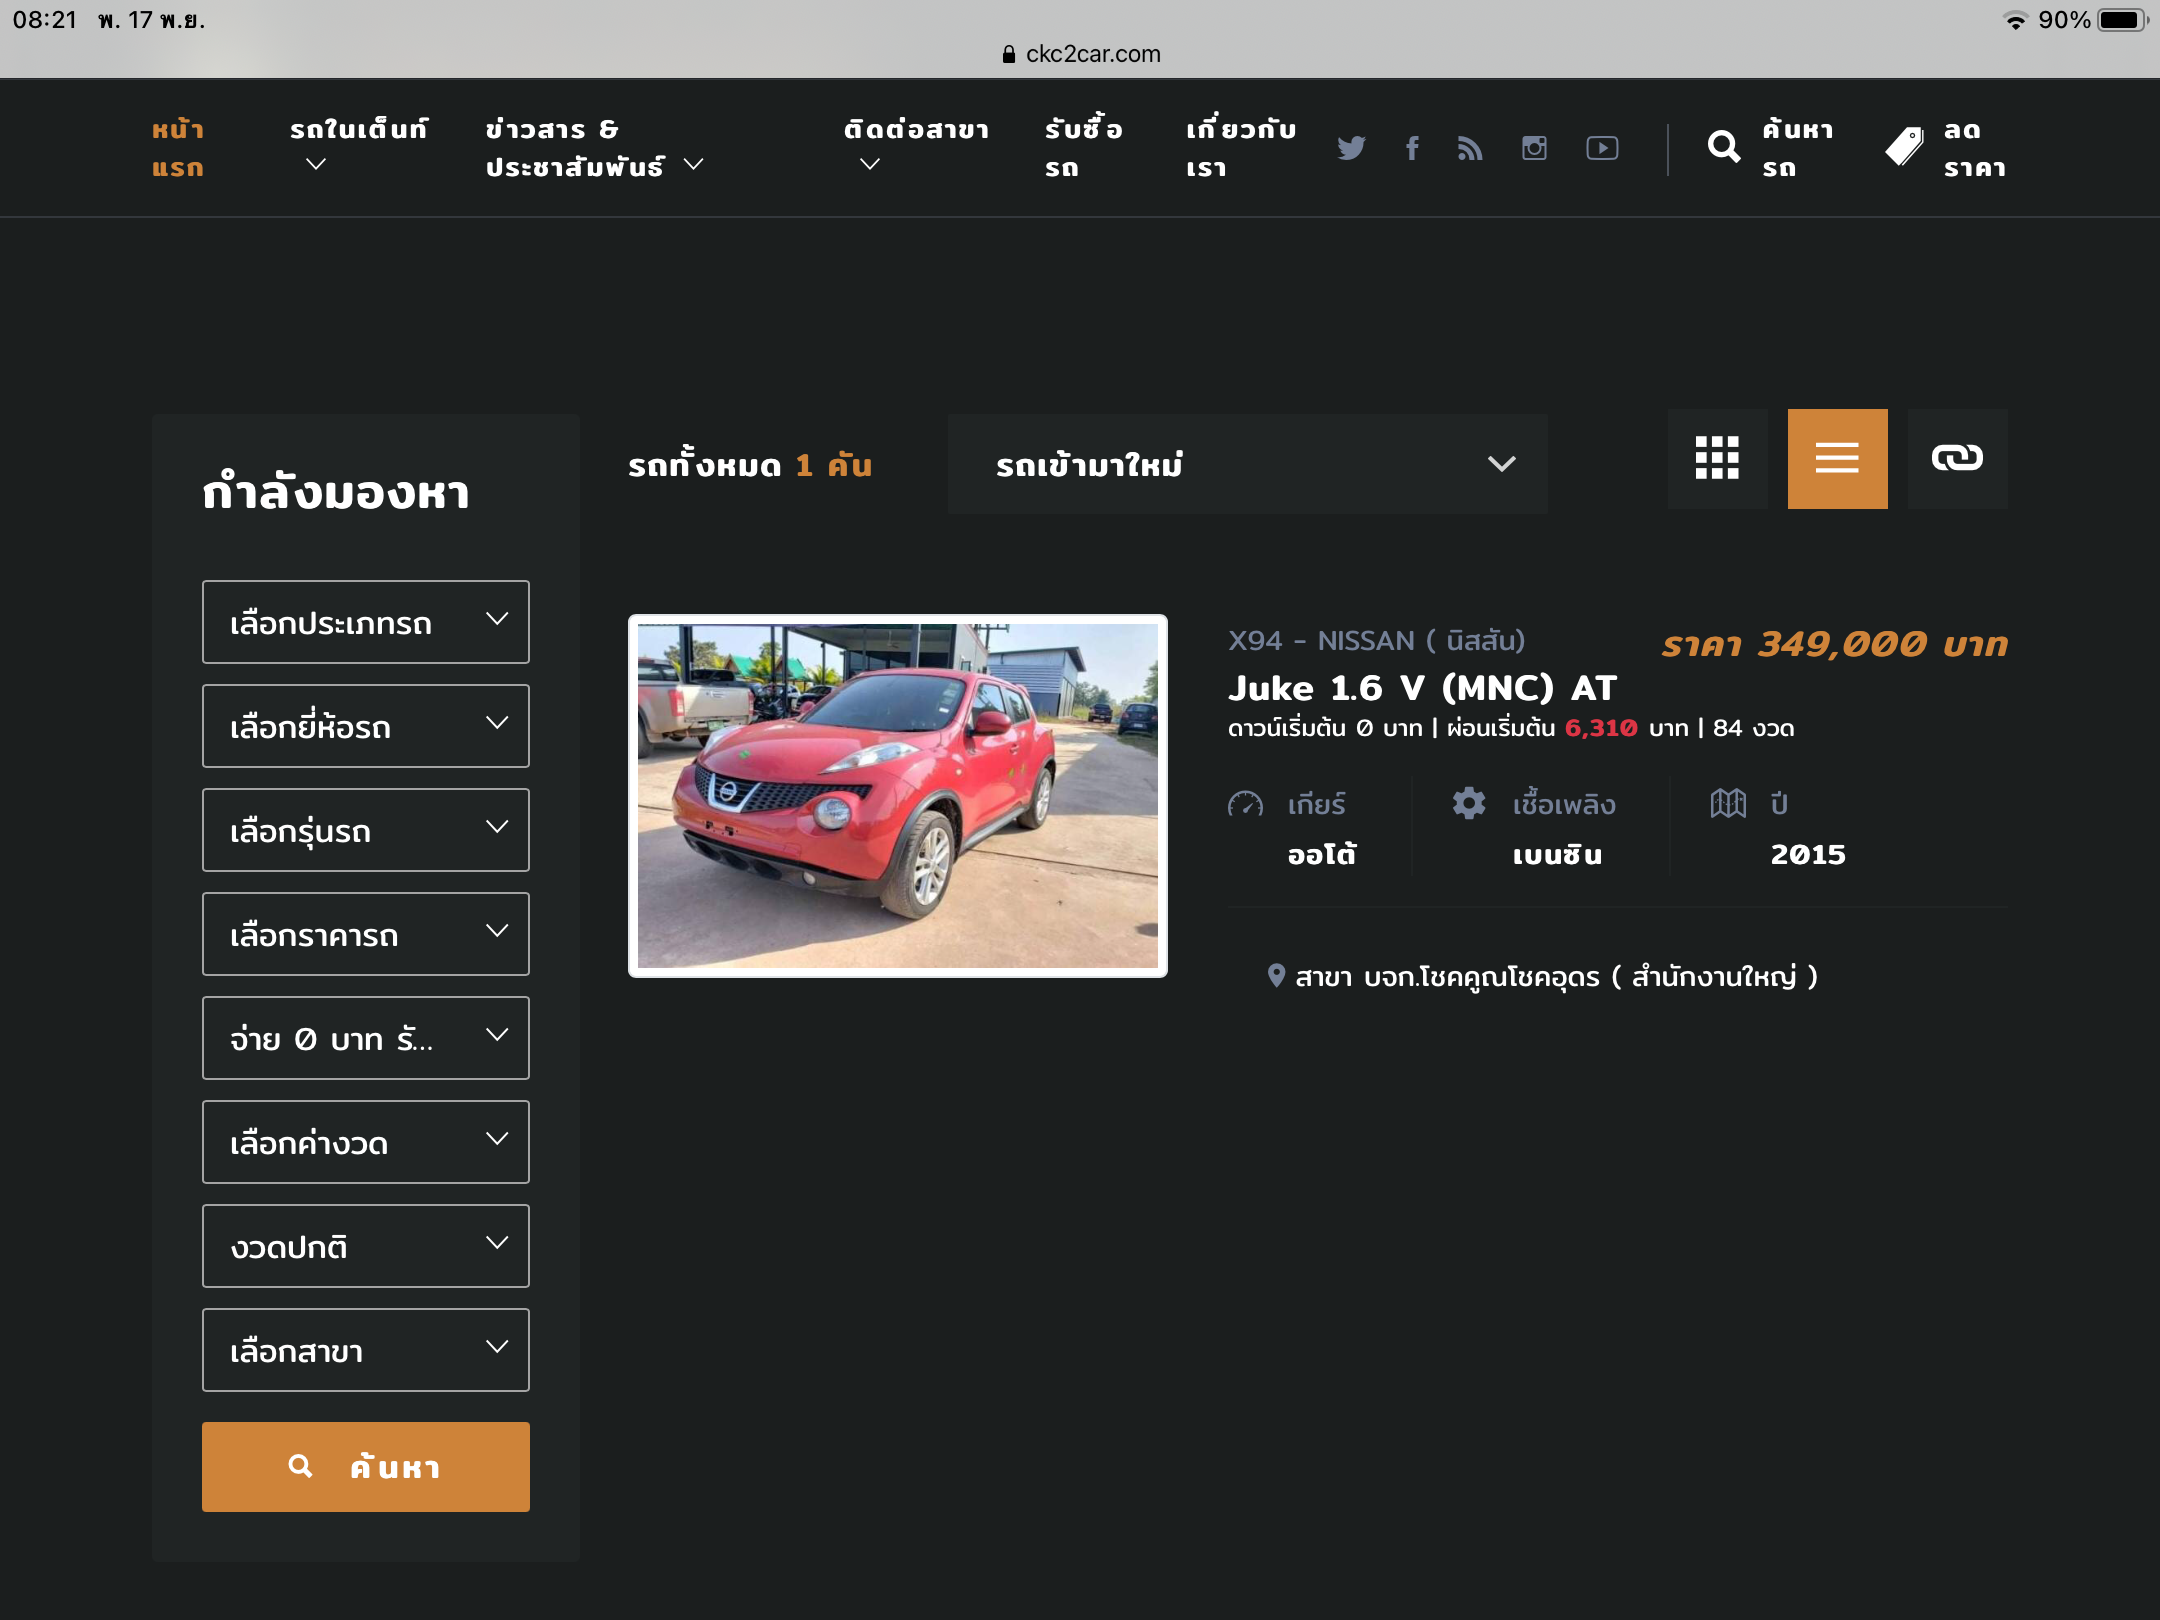Open the Juke 1.6 V (MNC) AT listing title
Screen dimensions: 2160x1620
pyautogui.click(x=1421, y=688)
